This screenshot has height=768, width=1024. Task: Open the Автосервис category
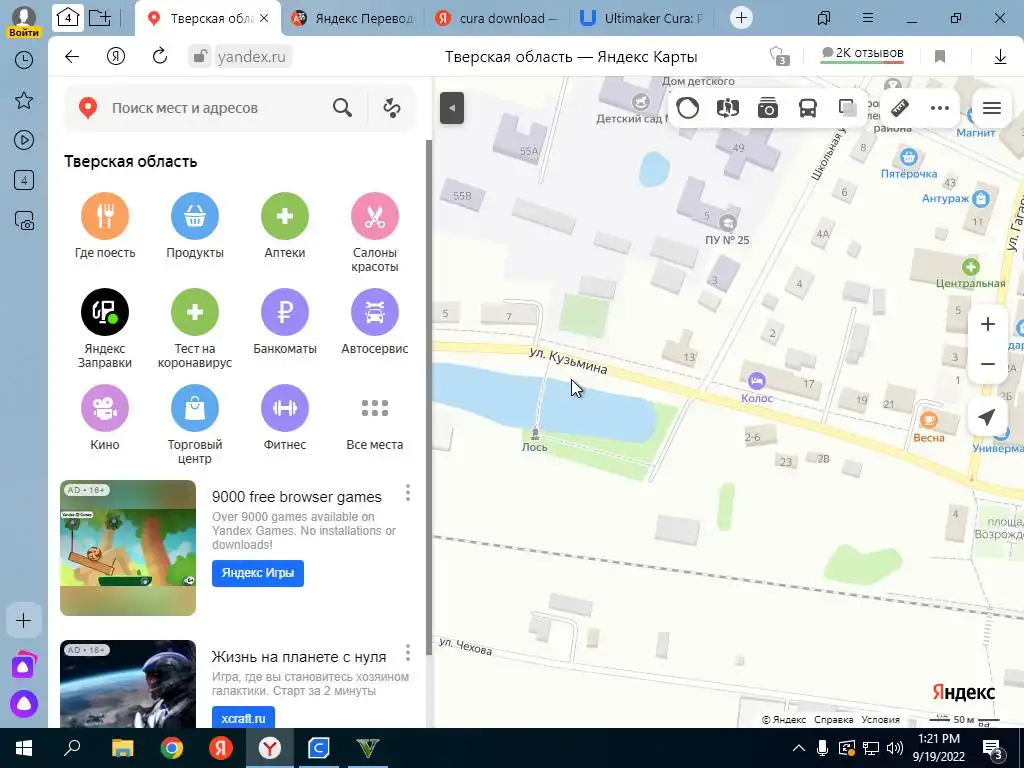[x=375, y=312]
